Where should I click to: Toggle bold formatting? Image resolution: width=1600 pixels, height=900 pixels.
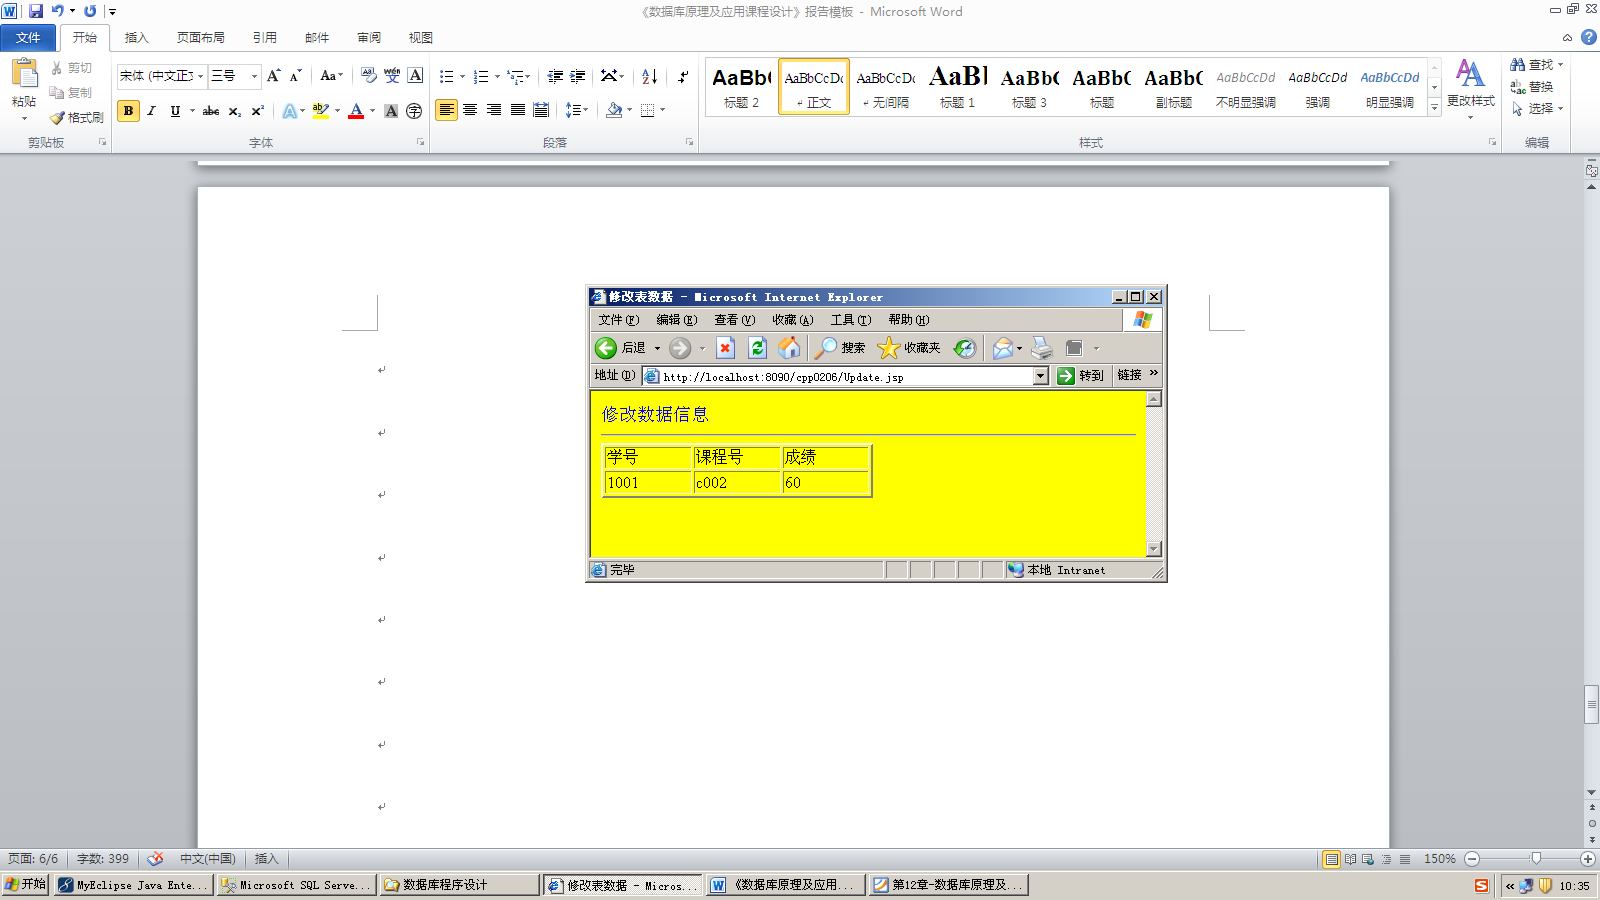pyautogui.click(x=128, y=111)
